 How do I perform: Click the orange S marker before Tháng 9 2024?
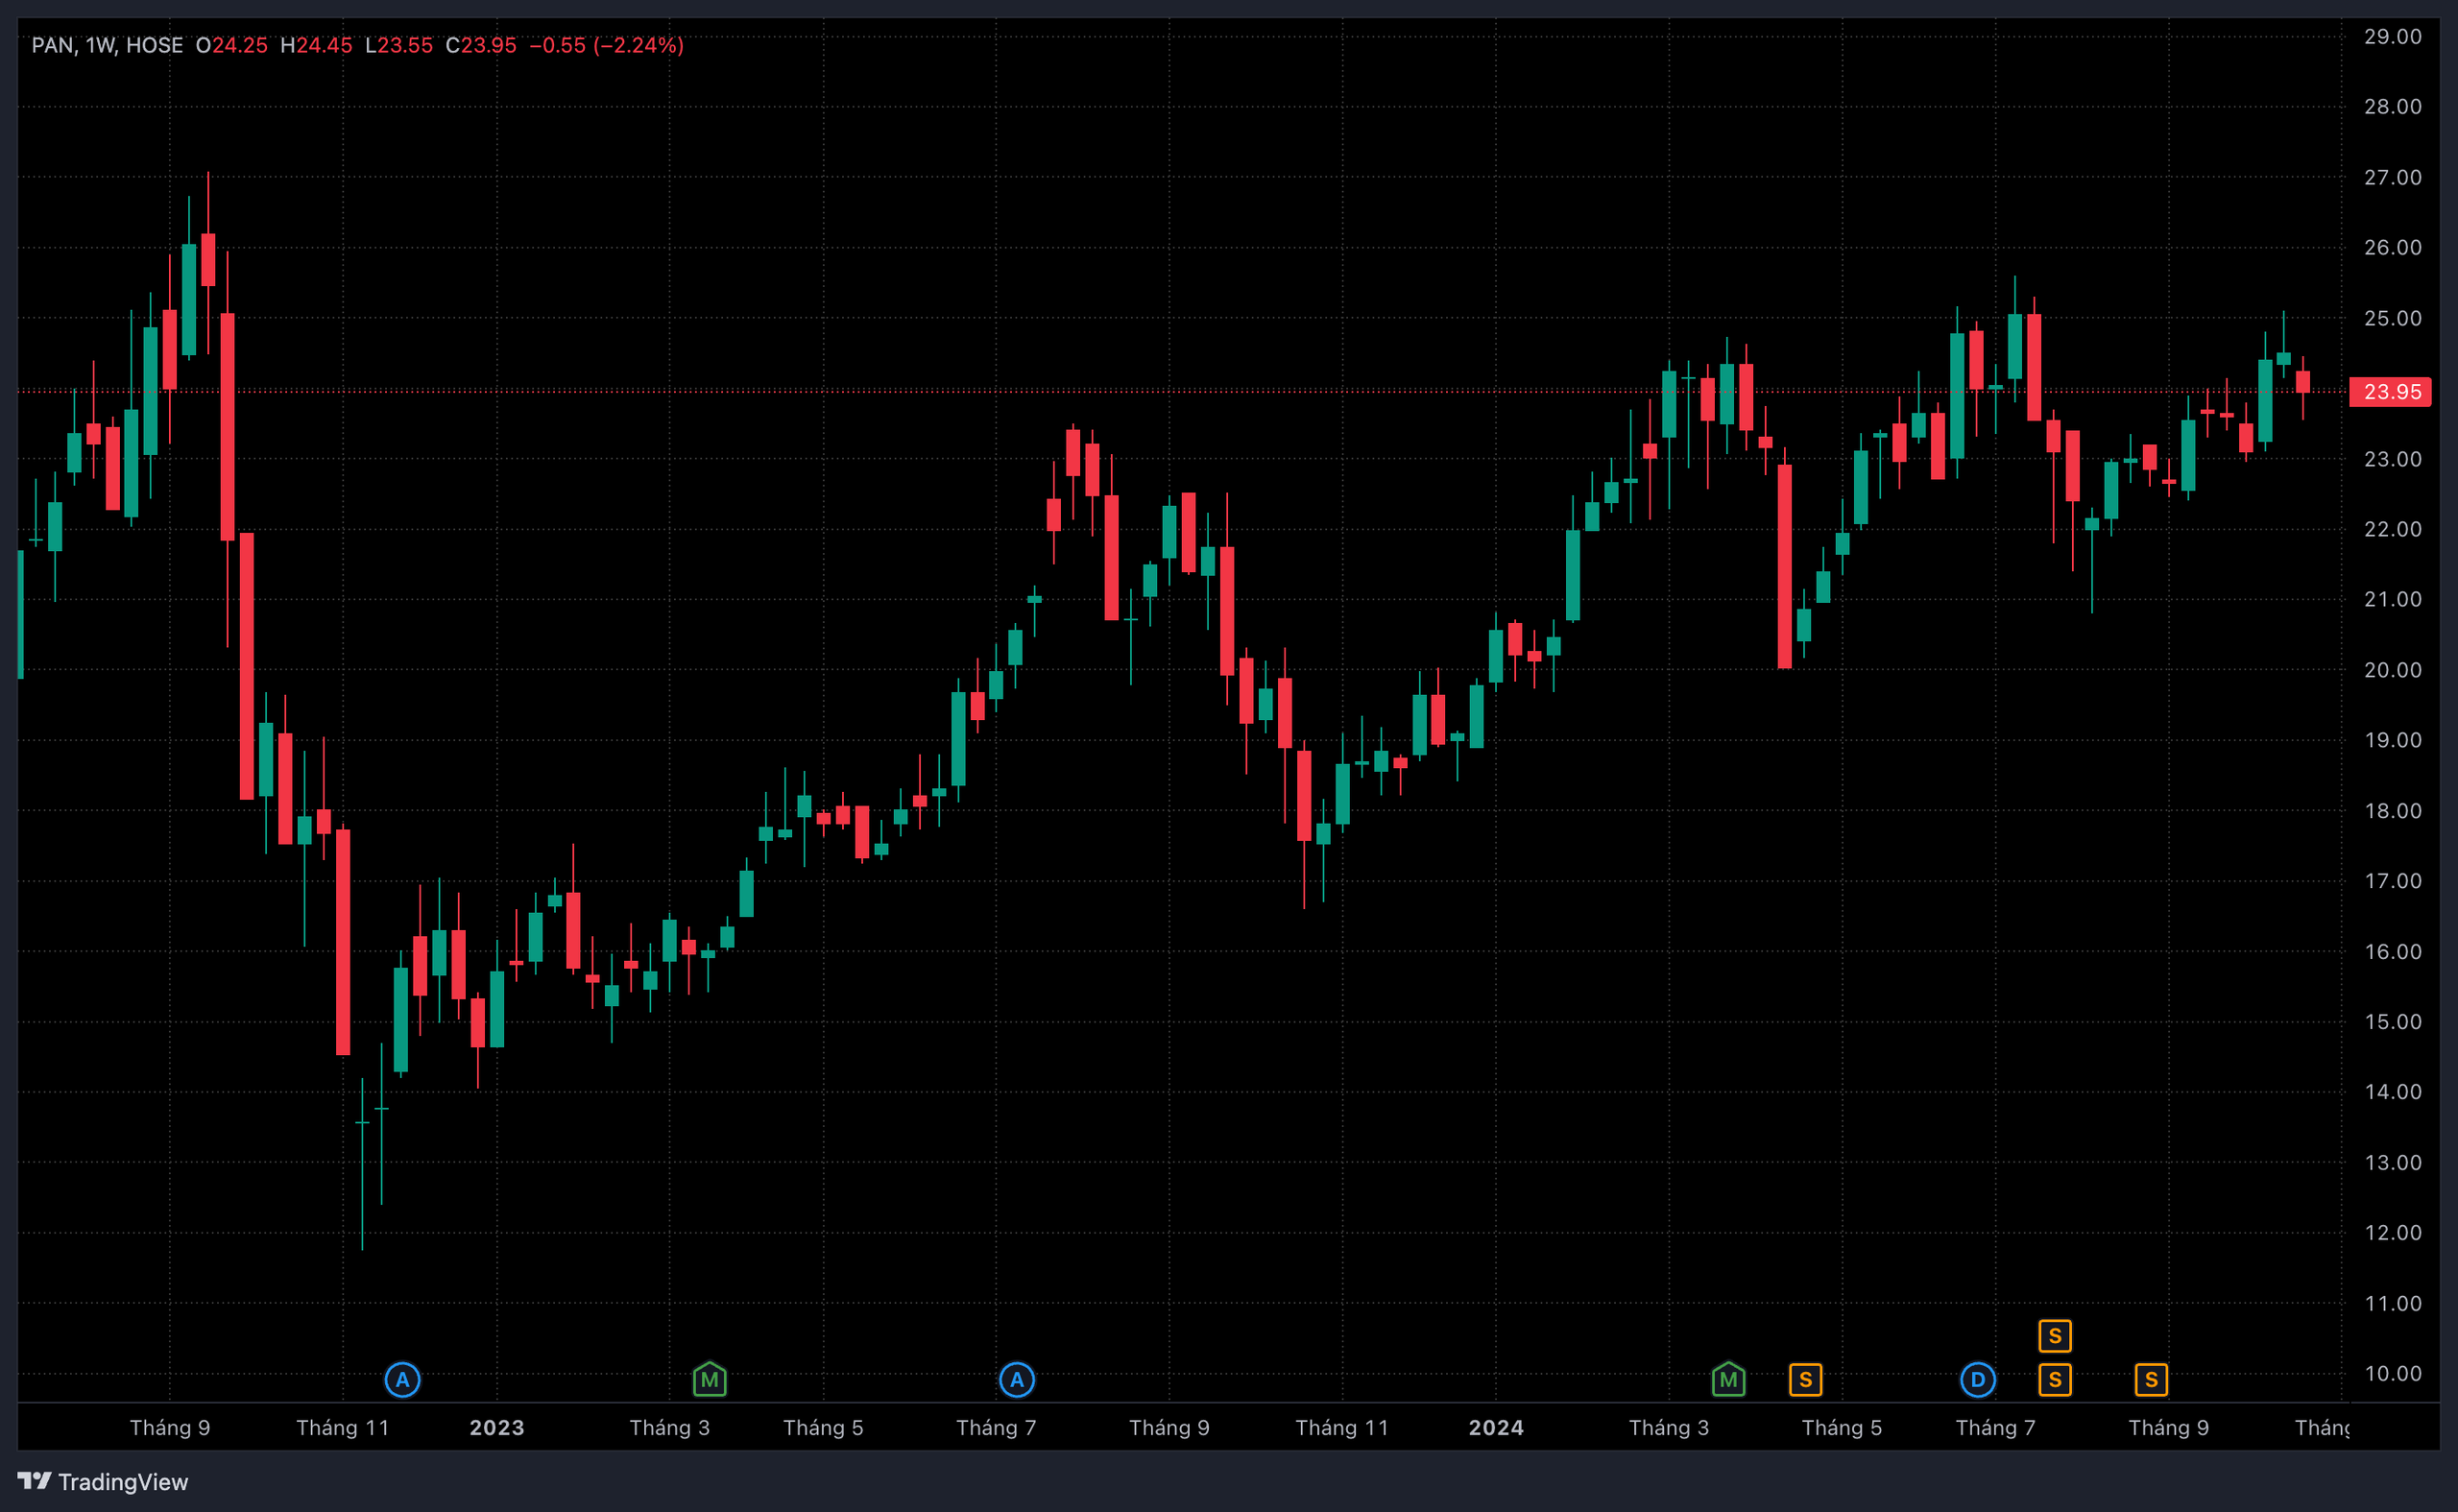(x=2151, y=1380)
